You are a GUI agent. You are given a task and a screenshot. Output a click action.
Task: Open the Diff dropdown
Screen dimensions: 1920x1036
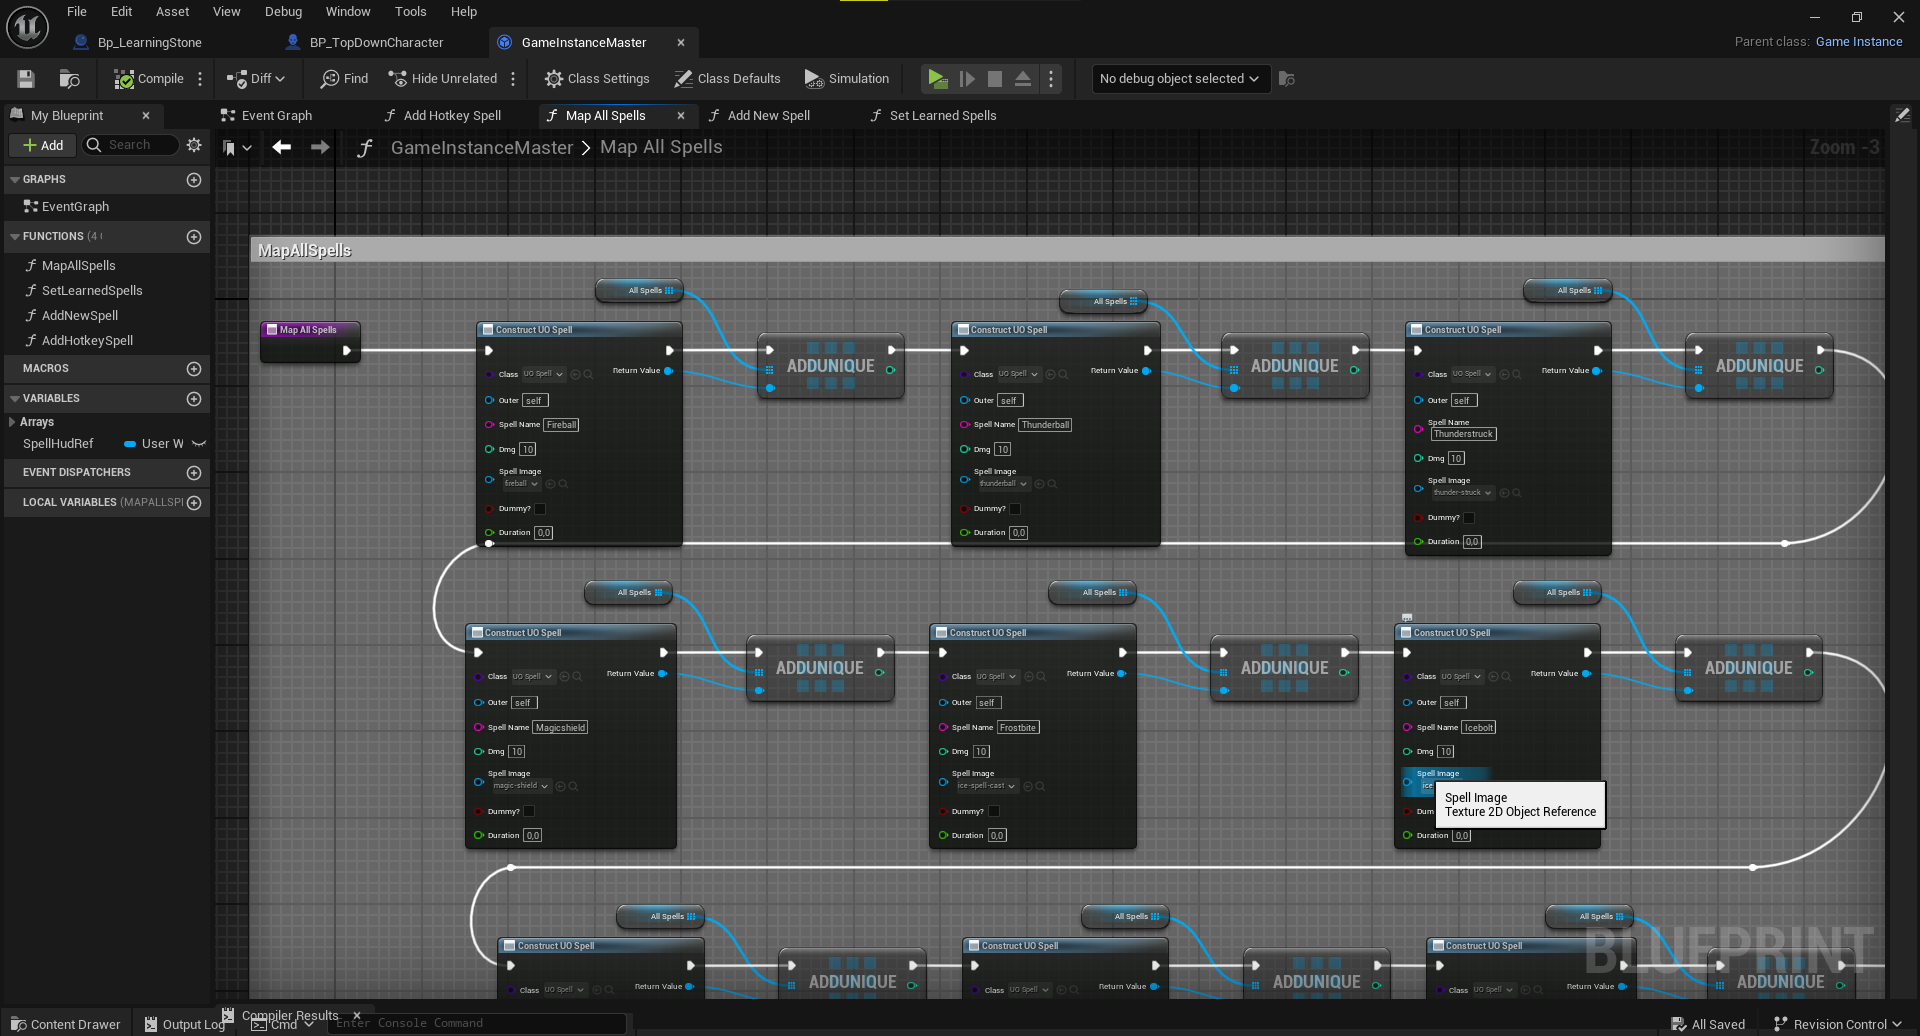click(x=256, y=79)
